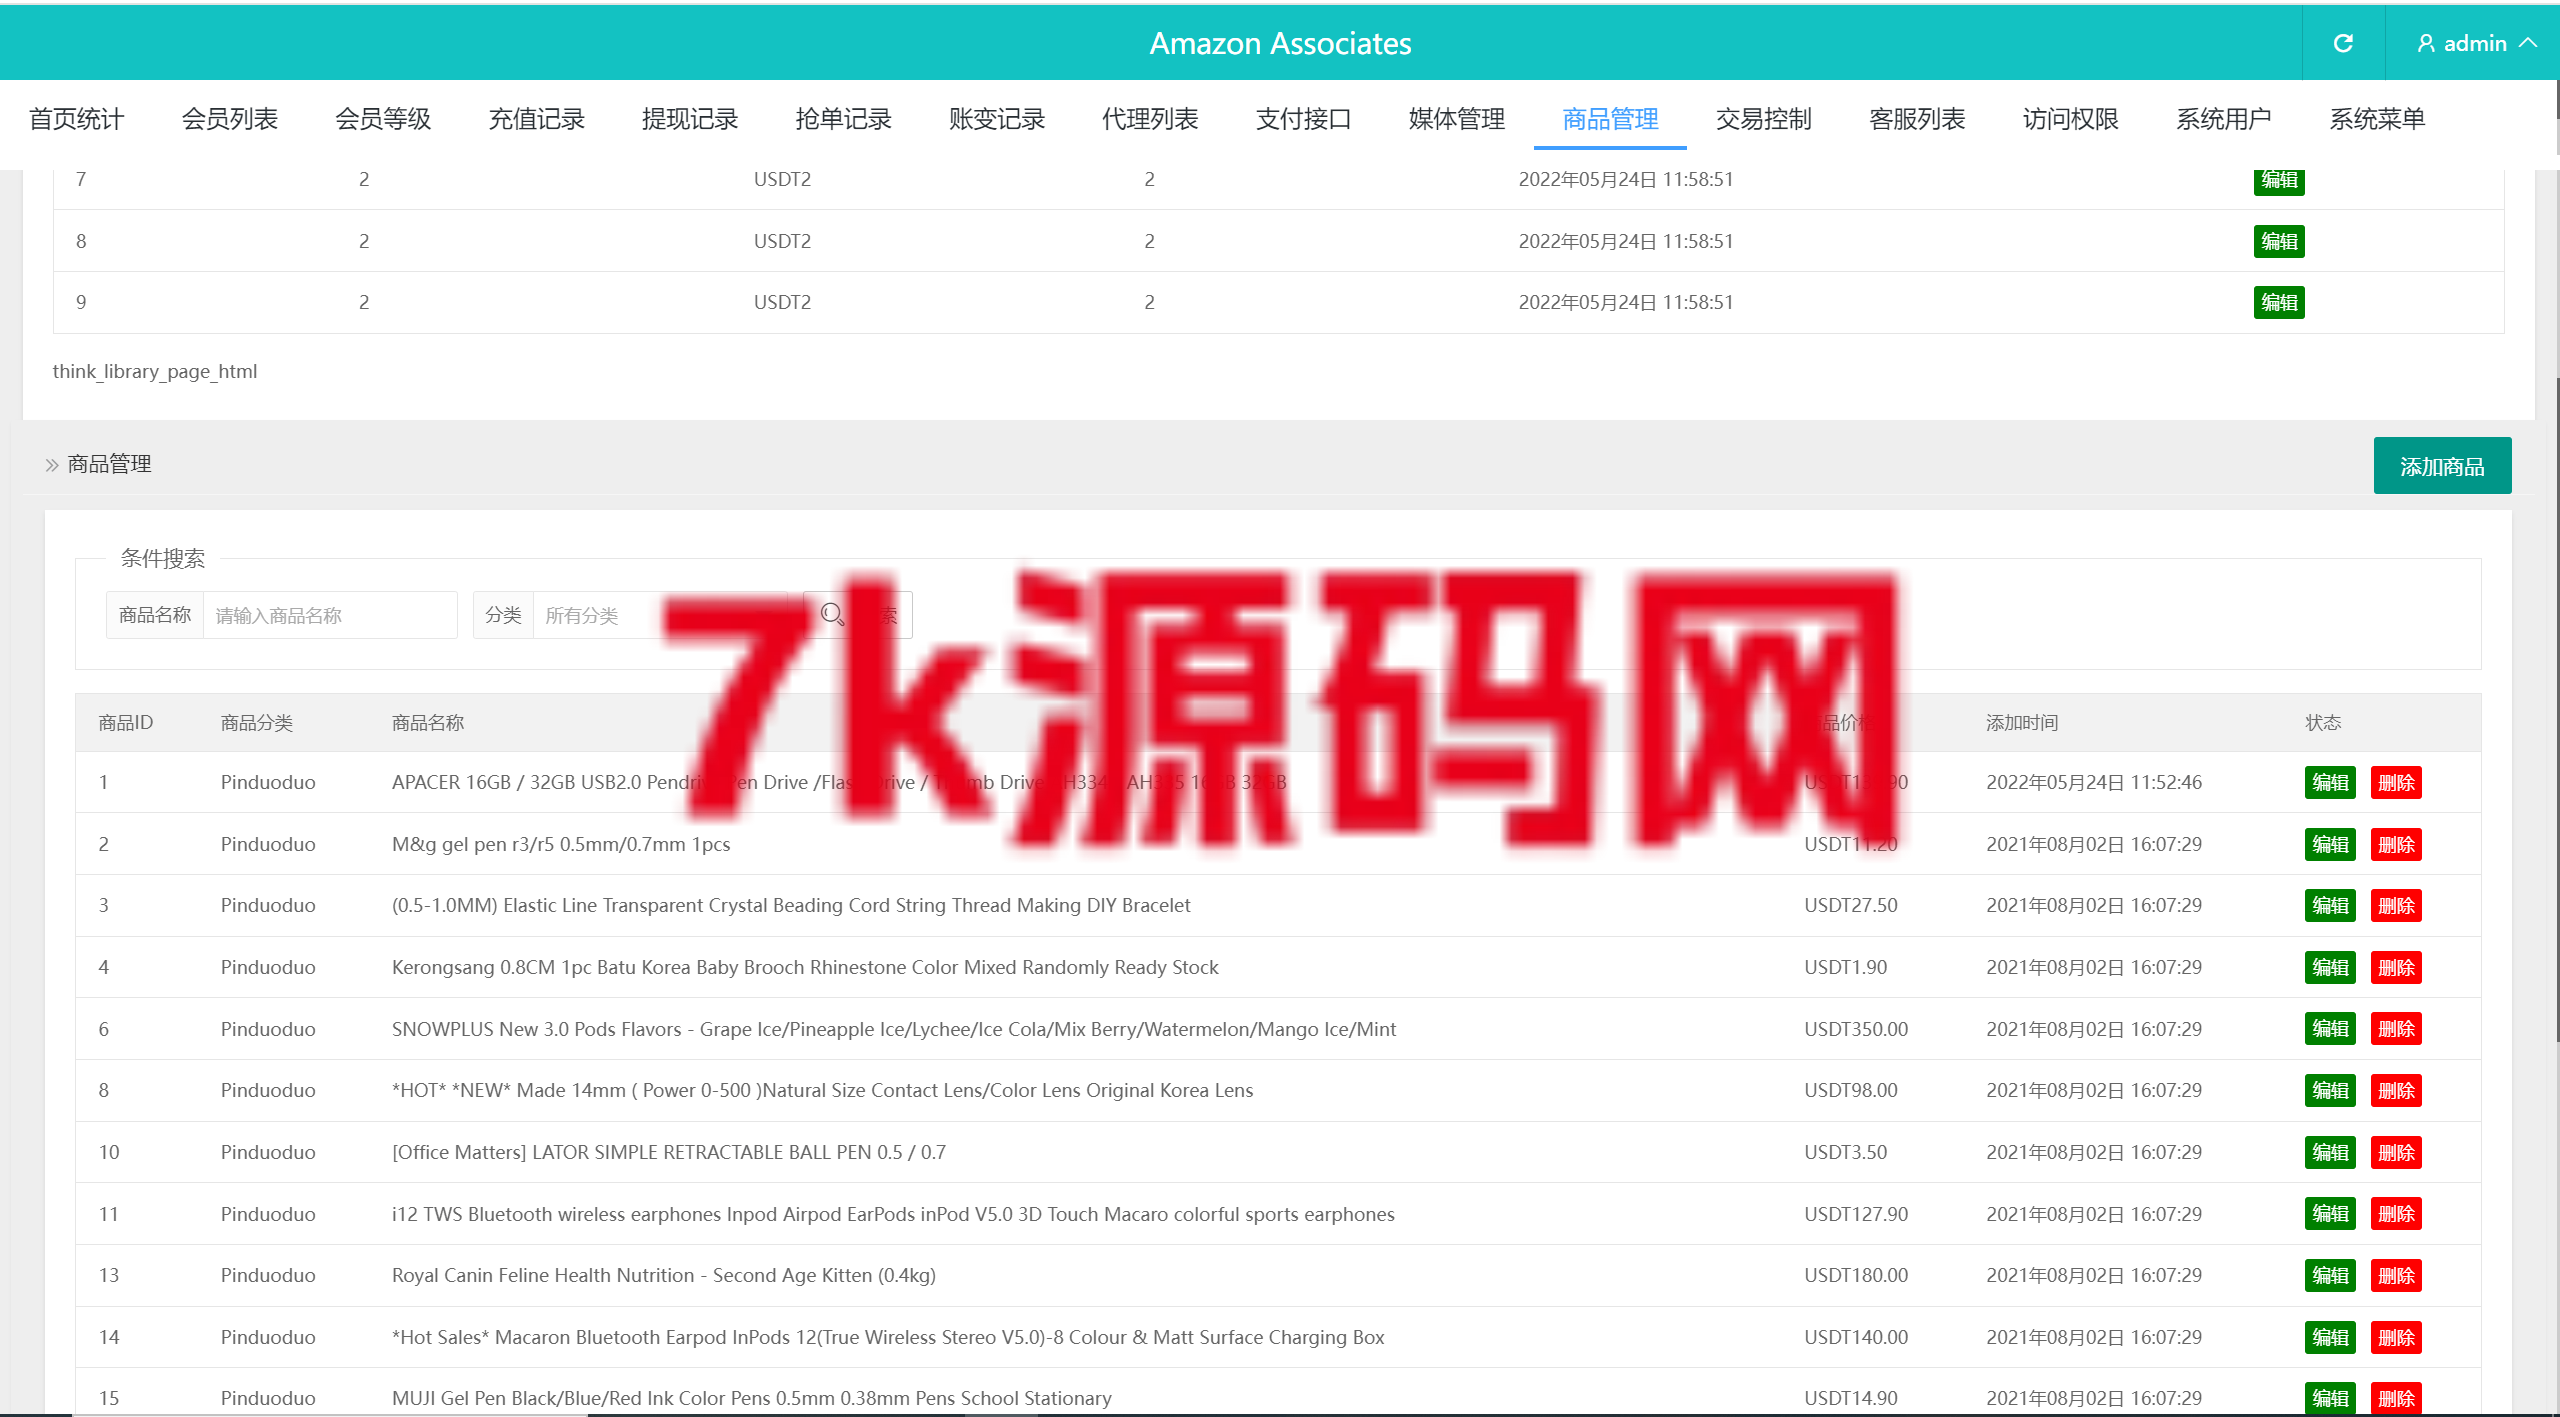Delete the Contact Lens product row
Viewport: 2560px width, 1417px height.
(x=2396, y=1091)
